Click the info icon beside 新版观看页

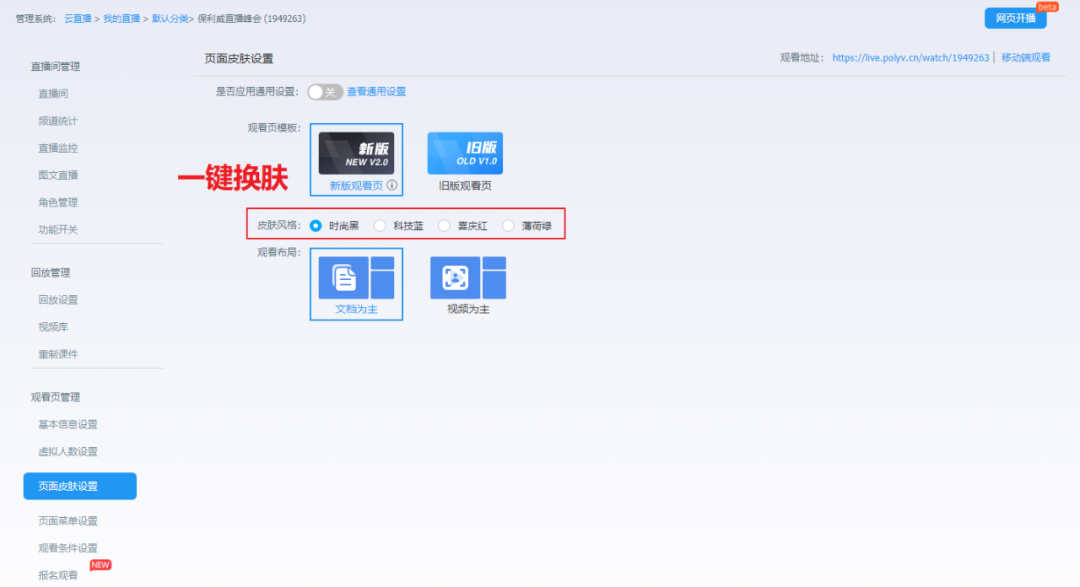(393, 185)
